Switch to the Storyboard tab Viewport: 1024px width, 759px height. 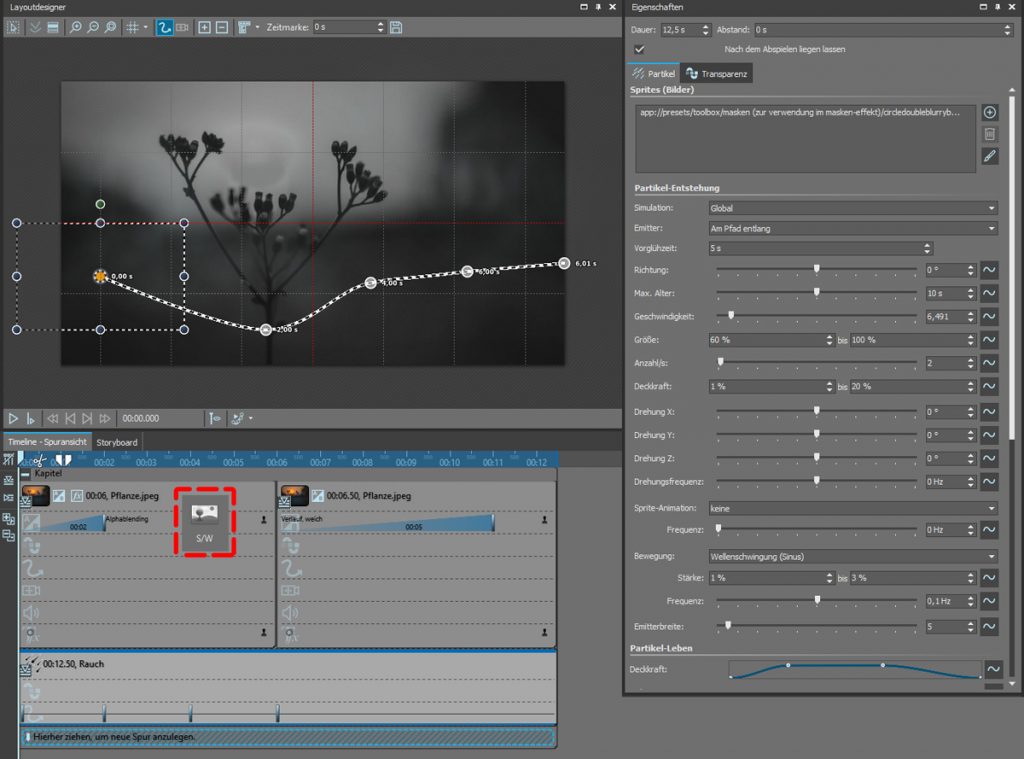click(117, 442)
